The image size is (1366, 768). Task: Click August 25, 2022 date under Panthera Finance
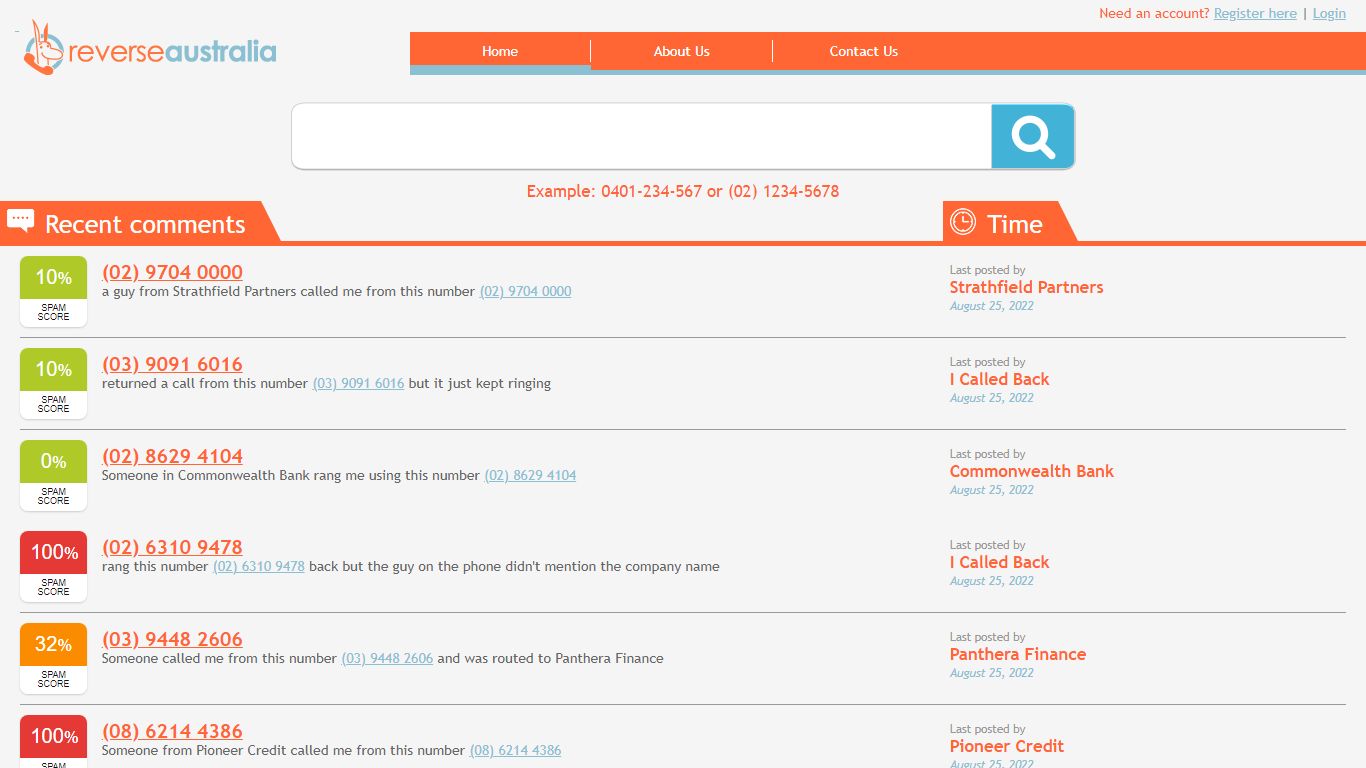tap(992, 673)
